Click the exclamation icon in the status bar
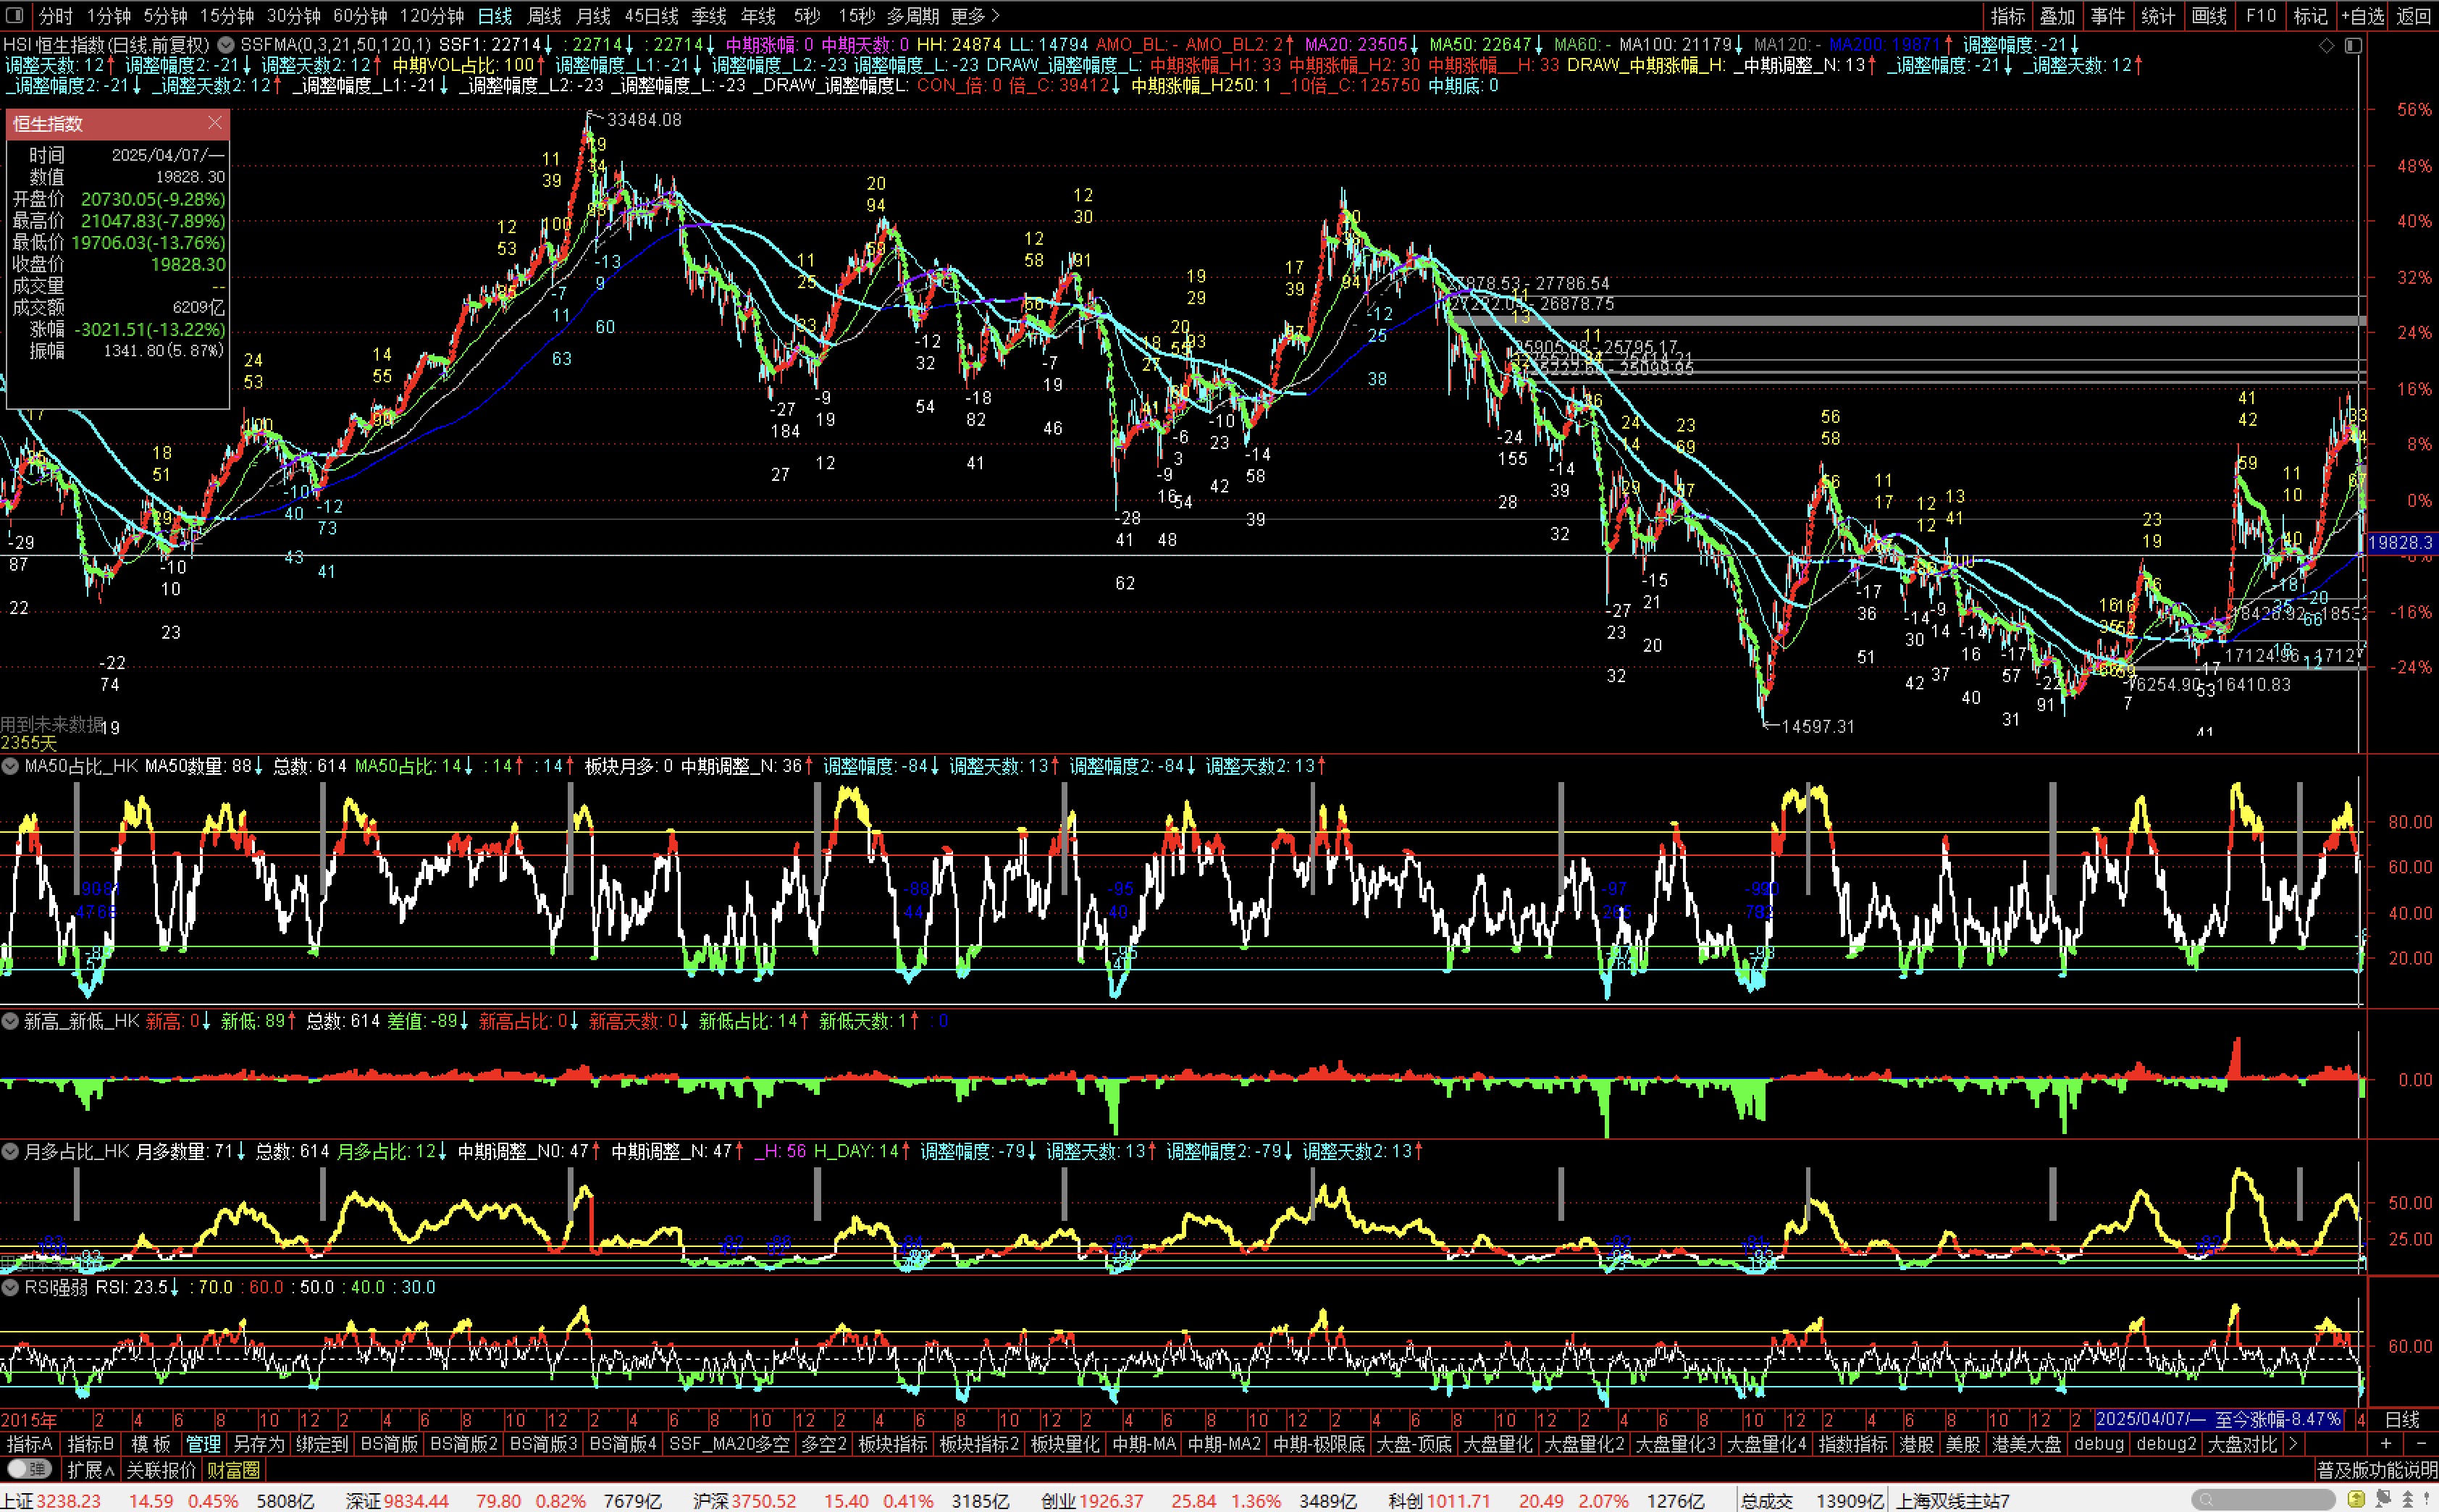This screenshot has width=2439, height=1512. click(2427, 1499)
